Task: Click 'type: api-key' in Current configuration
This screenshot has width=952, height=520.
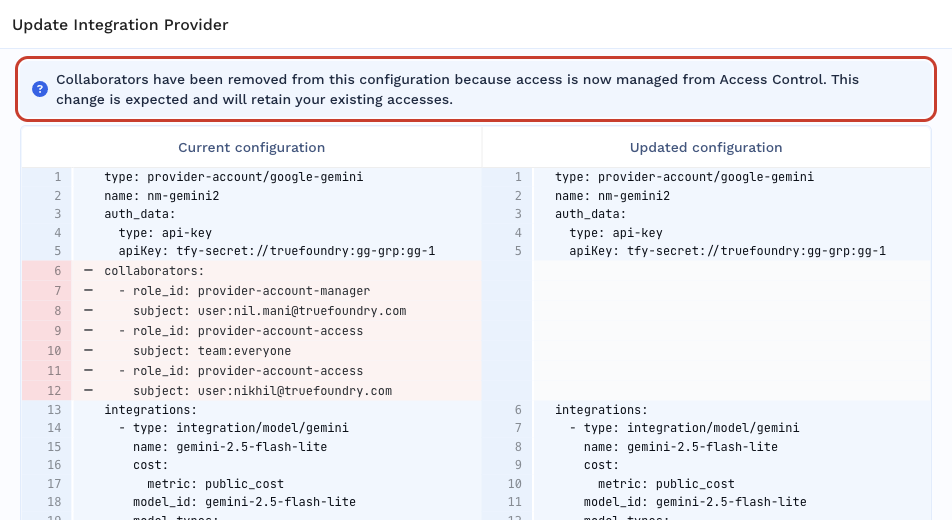Action: [x=165, y=233]
